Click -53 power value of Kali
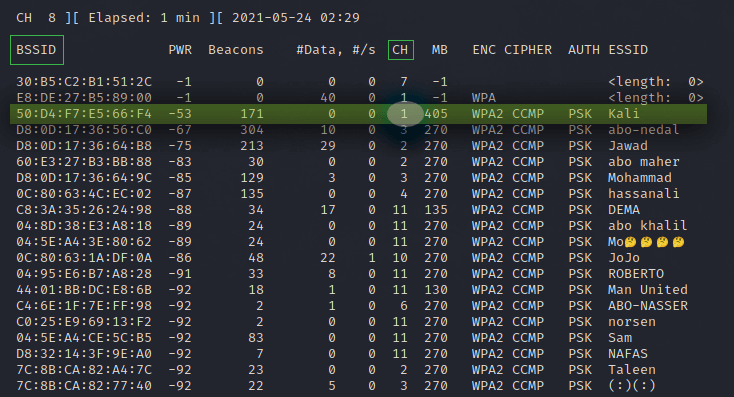The image size is (734, 397). point(180,114)
